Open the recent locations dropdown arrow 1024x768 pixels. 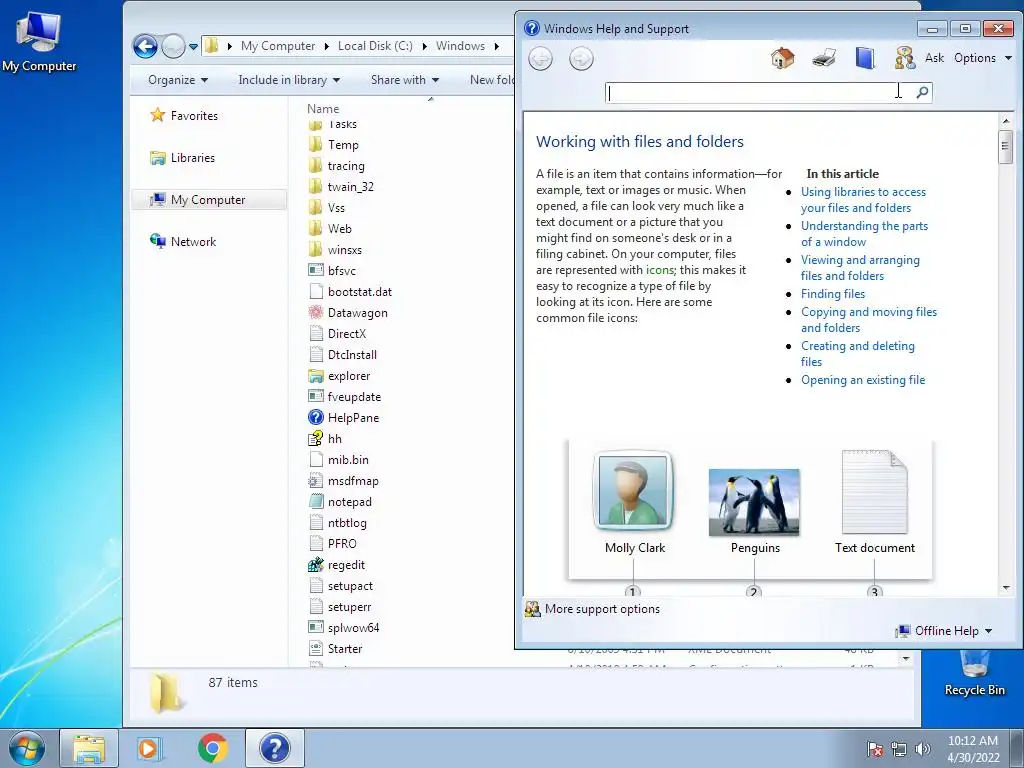point(193,46)
